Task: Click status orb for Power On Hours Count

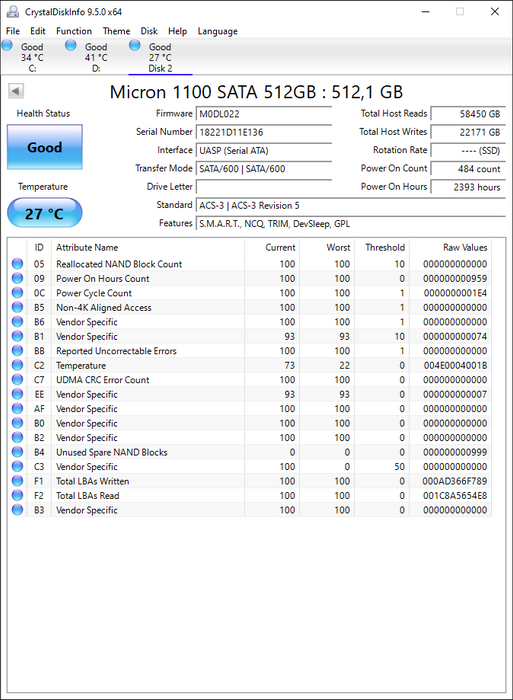Action: click(17, 279)
